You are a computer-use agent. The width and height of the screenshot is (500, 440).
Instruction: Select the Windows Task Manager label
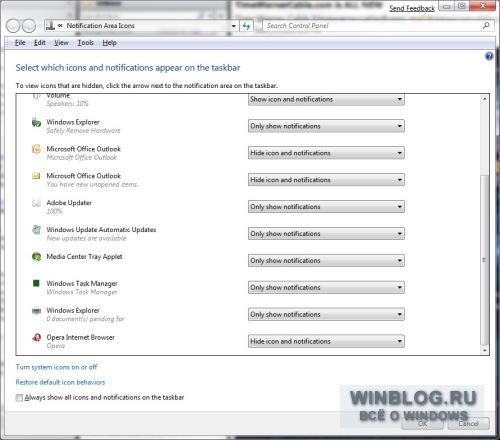82,283
